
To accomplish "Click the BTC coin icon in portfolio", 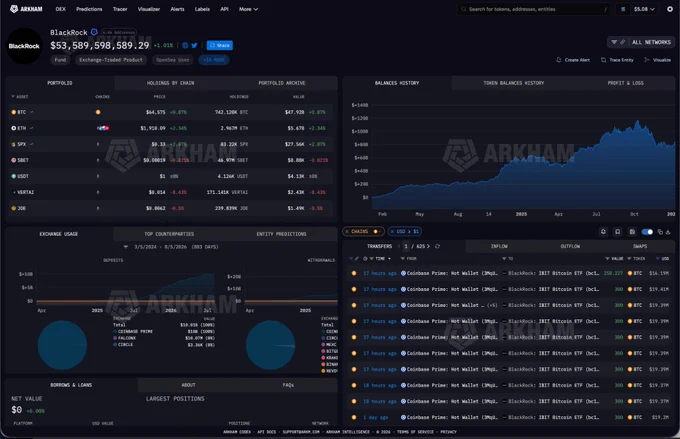I will point(13,112).
